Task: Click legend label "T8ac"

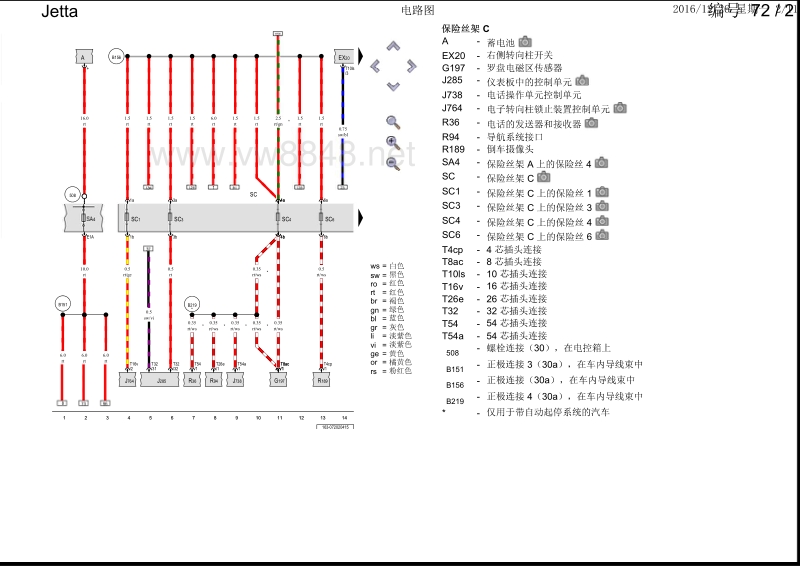Action: (x=453, y=262)
